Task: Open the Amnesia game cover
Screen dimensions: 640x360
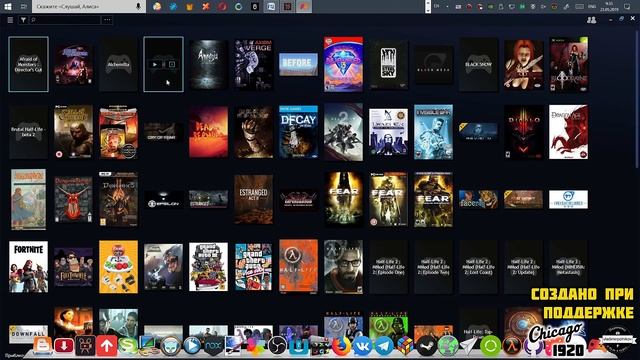Action: click(x=208, y=64)
